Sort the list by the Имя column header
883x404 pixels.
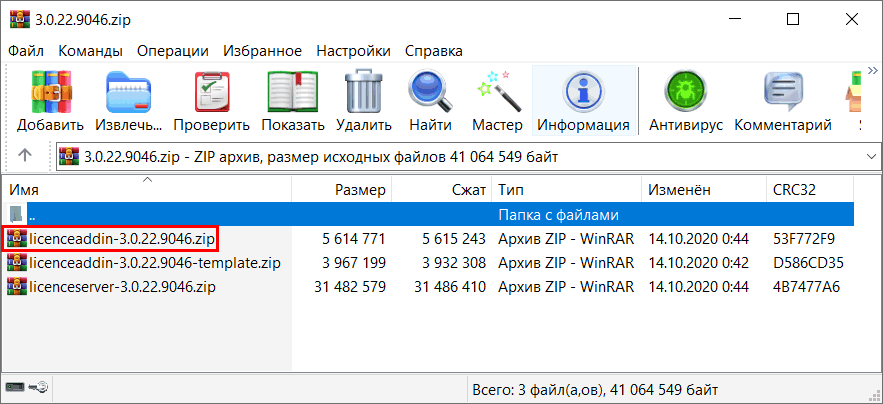click(146, 190)
